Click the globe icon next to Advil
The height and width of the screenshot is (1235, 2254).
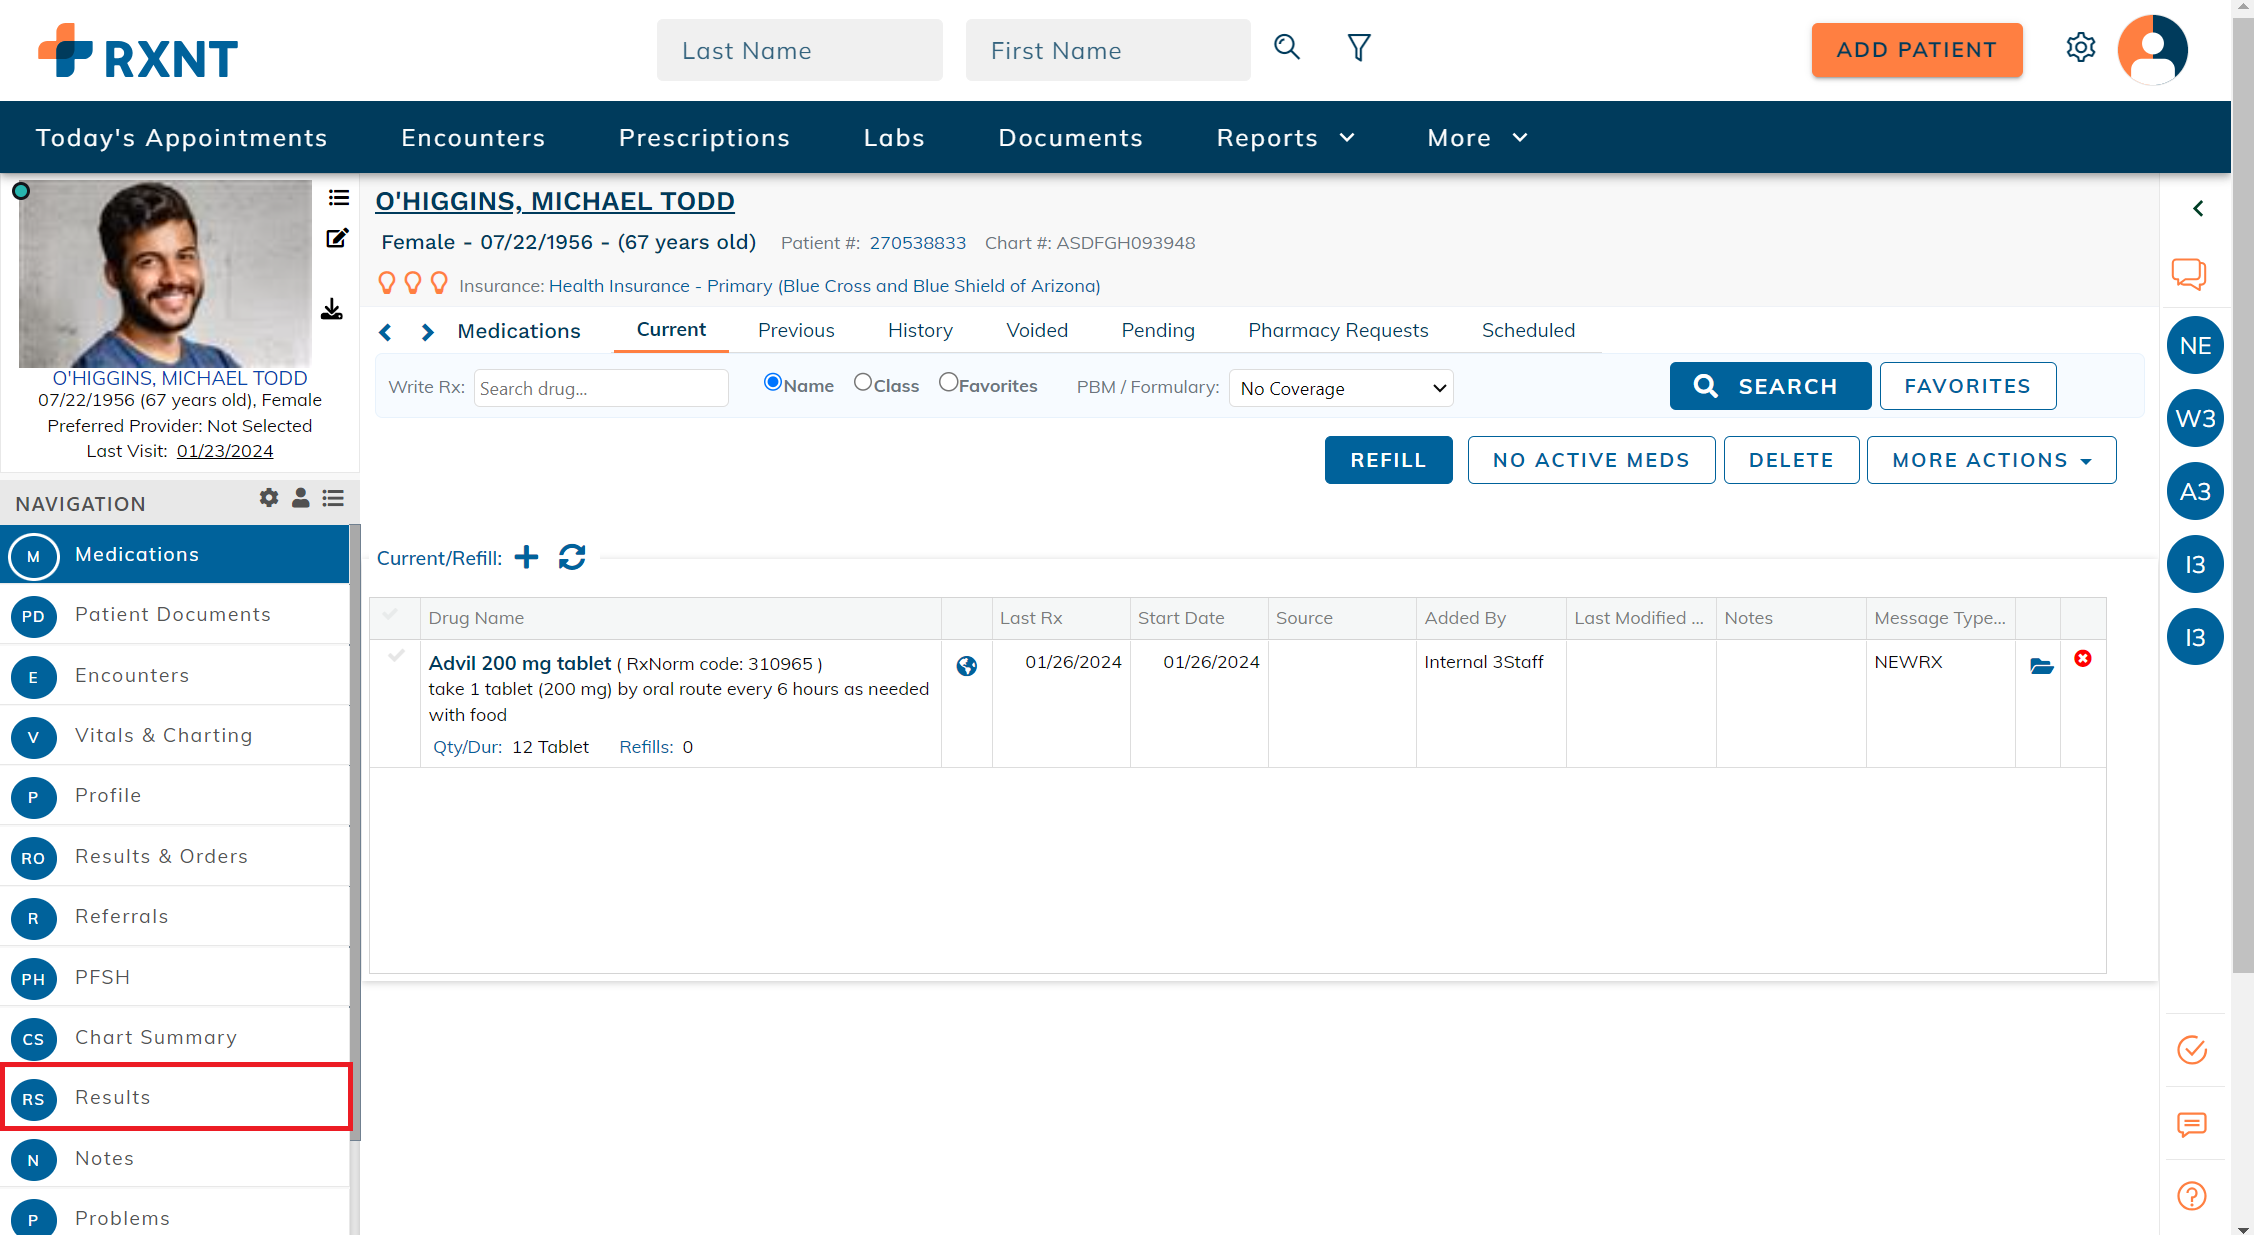tap(966, 665)
